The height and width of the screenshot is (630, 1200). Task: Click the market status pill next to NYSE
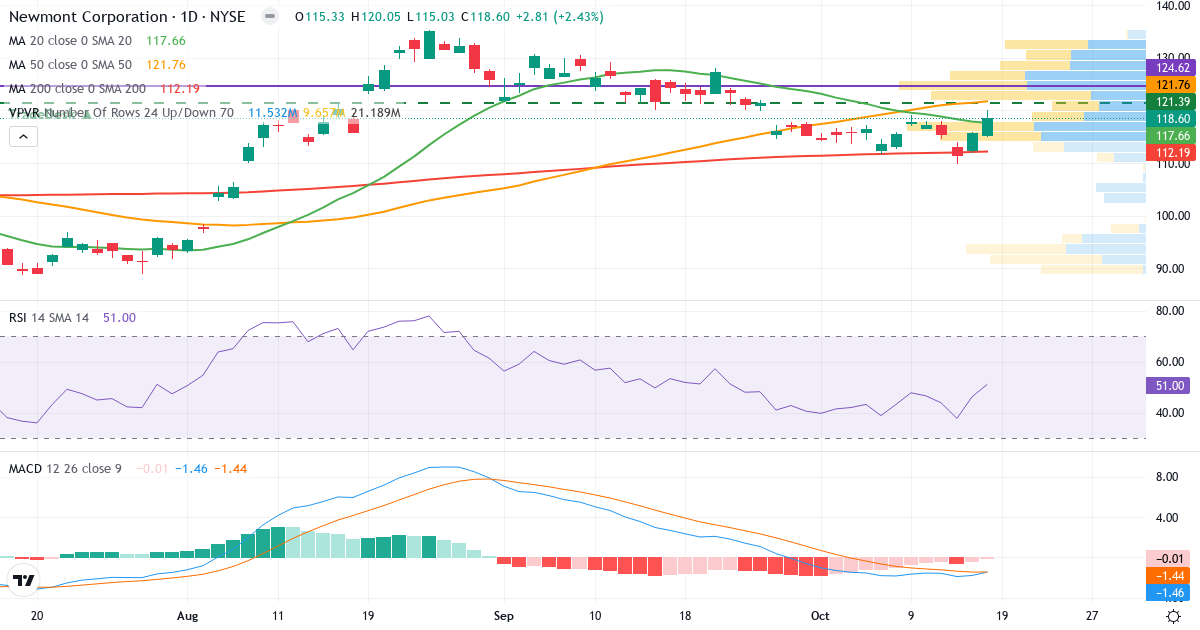tap(268, 17)
